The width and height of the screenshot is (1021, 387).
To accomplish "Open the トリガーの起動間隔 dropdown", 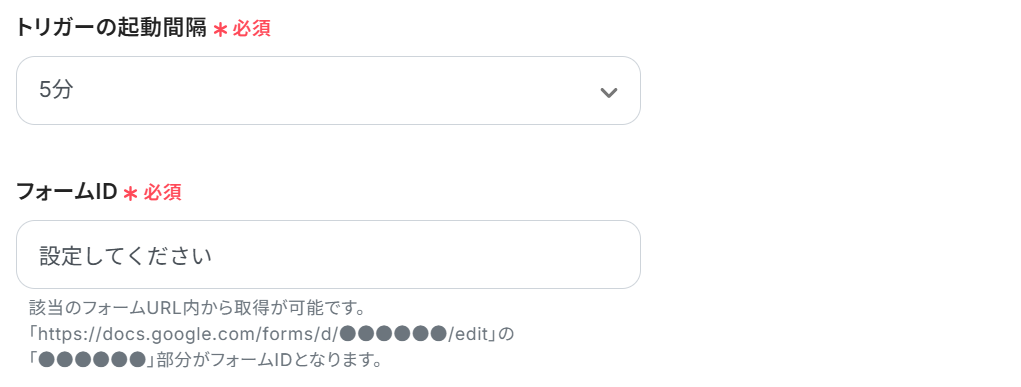I will [x=328, y=91].
